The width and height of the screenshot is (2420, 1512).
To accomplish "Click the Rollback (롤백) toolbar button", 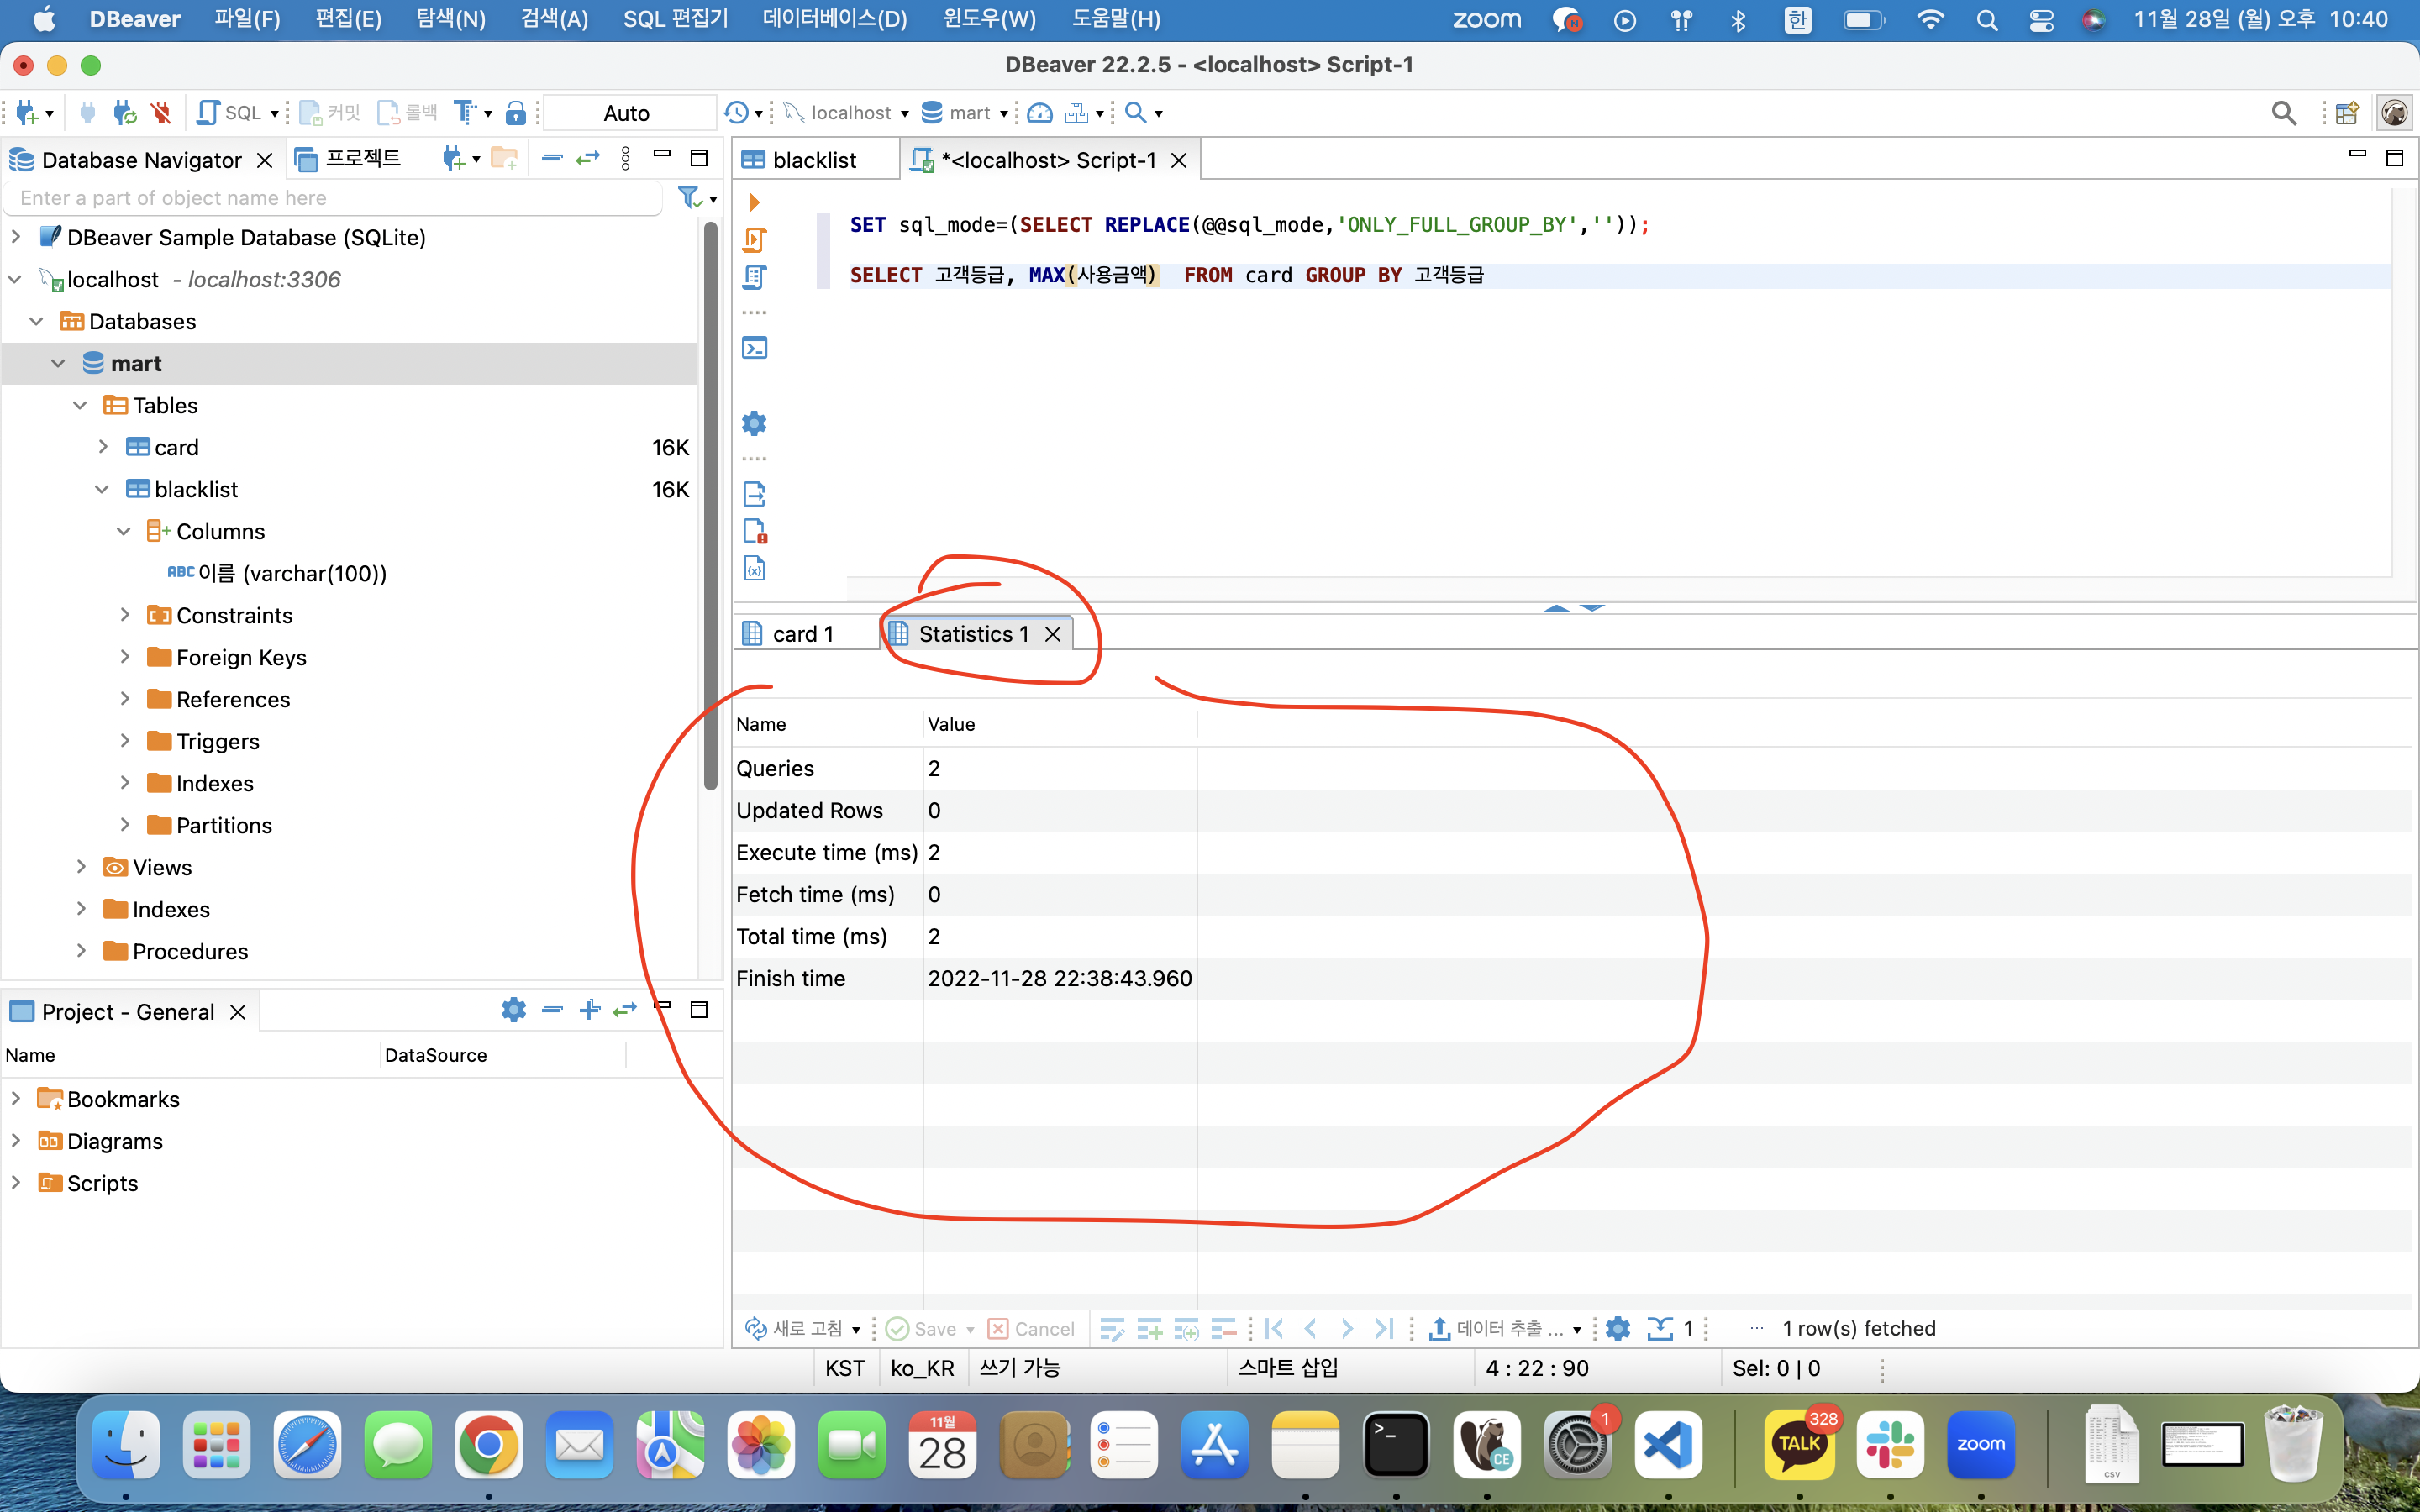I will click(x=408, y=113).
